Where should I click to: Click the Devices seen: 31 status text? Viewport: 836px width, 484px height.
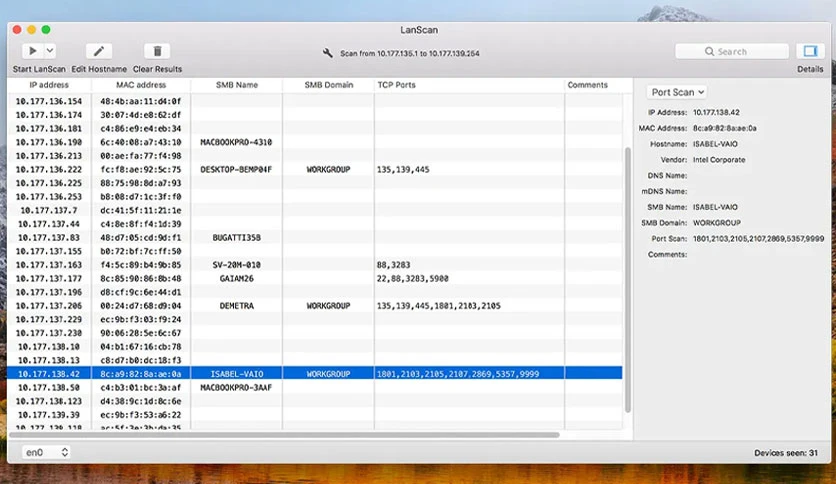pos(785,453)
